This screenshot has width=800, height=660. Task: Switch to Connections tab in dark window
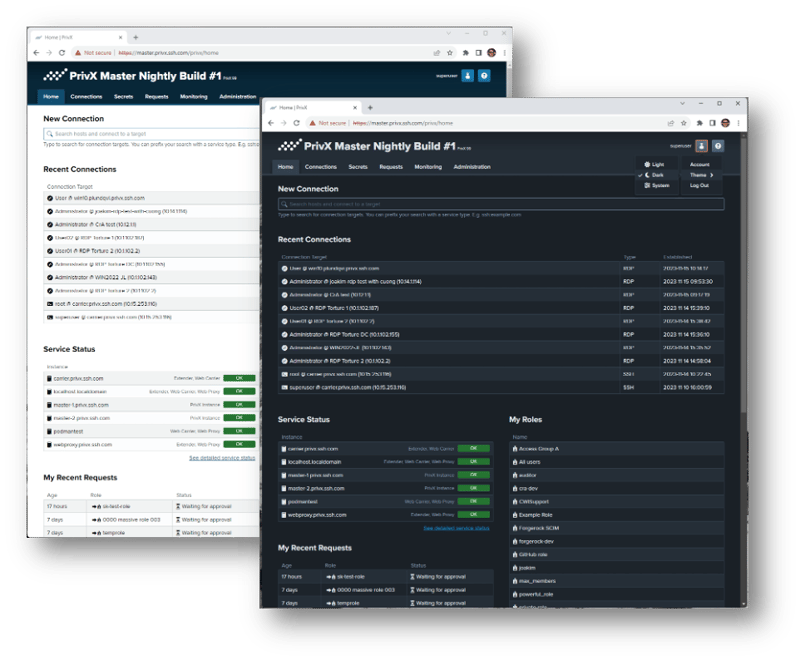click(x=320, y=167)
